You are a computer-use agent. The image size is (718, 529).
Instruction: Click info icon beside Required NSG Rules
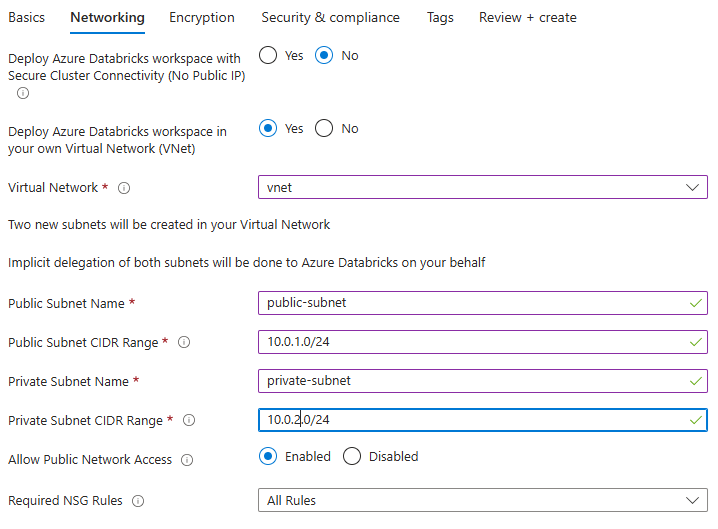tap(138, 501)
